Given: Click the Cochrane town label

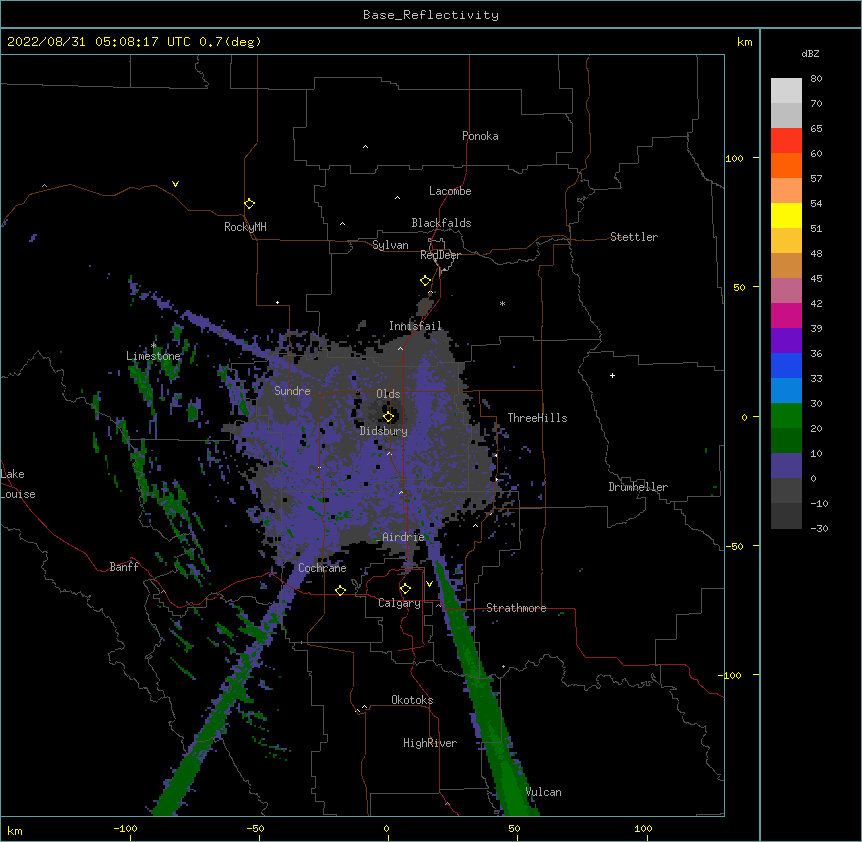Looking at the screenshot, I should click(x=322, y=568).
